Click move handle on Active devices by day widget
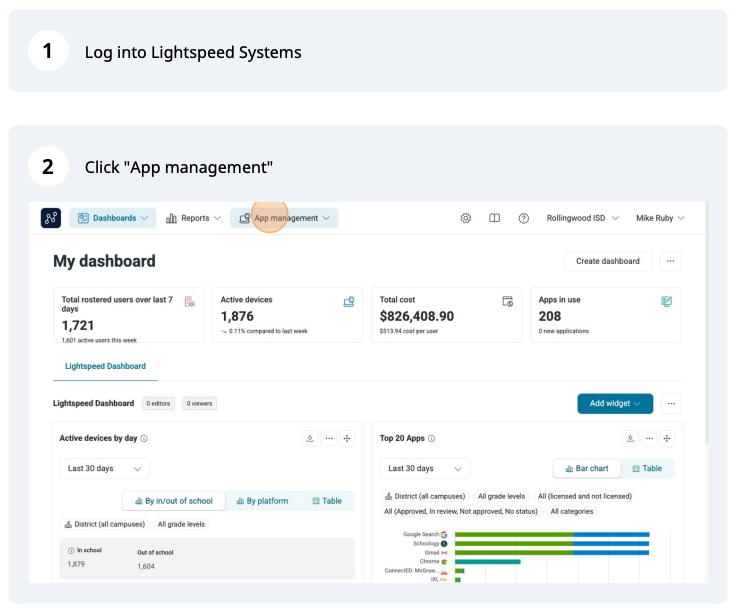Image resolution: width=735 pixels, height=611 pixels. pos(347,438)
